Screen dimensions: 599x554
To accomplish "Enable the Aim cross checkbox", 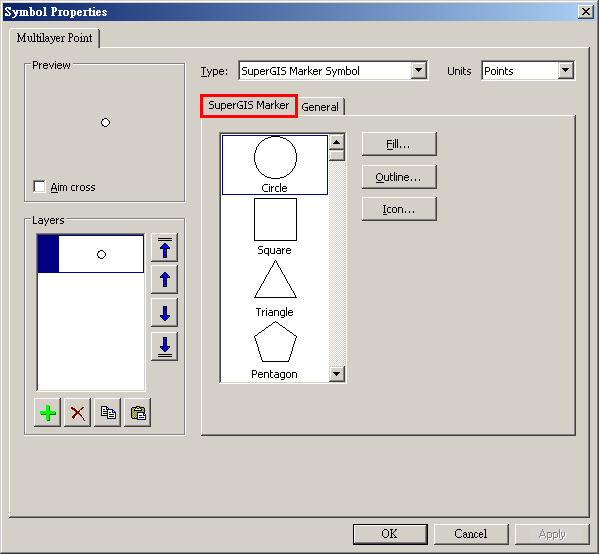I will pos(39,186).
